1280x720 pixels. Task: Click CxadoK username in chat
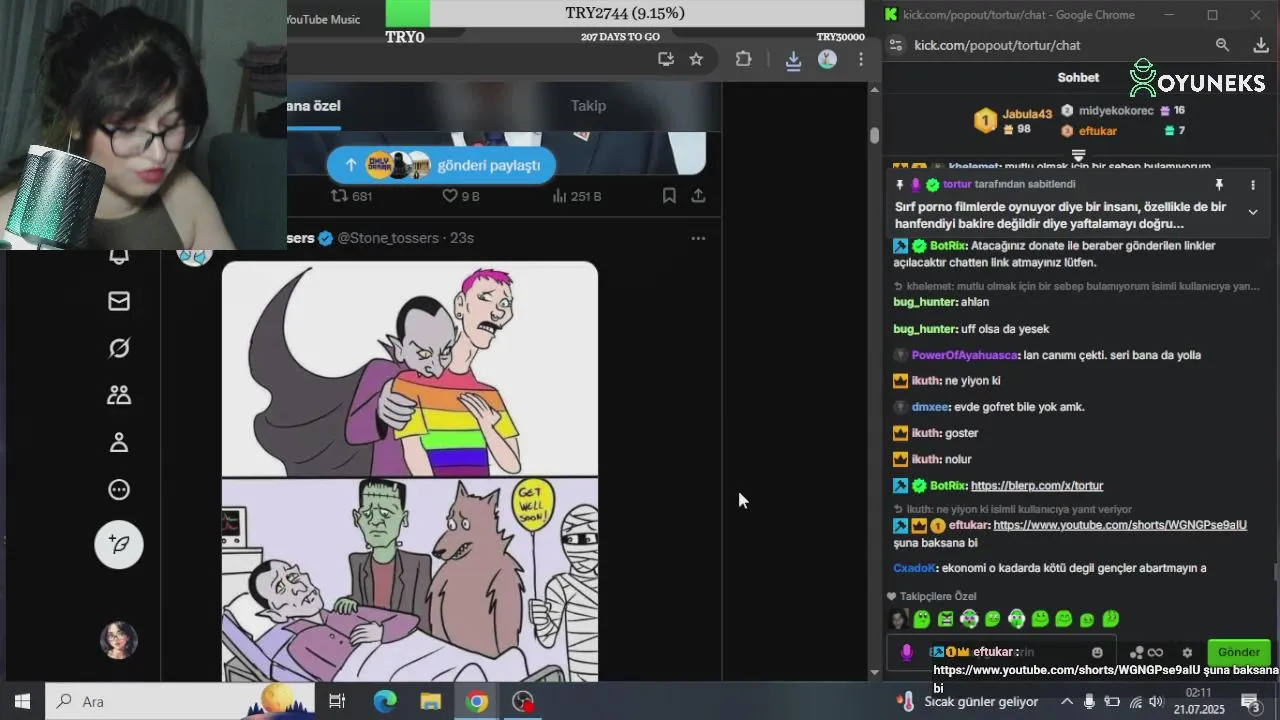click(915, 568)
